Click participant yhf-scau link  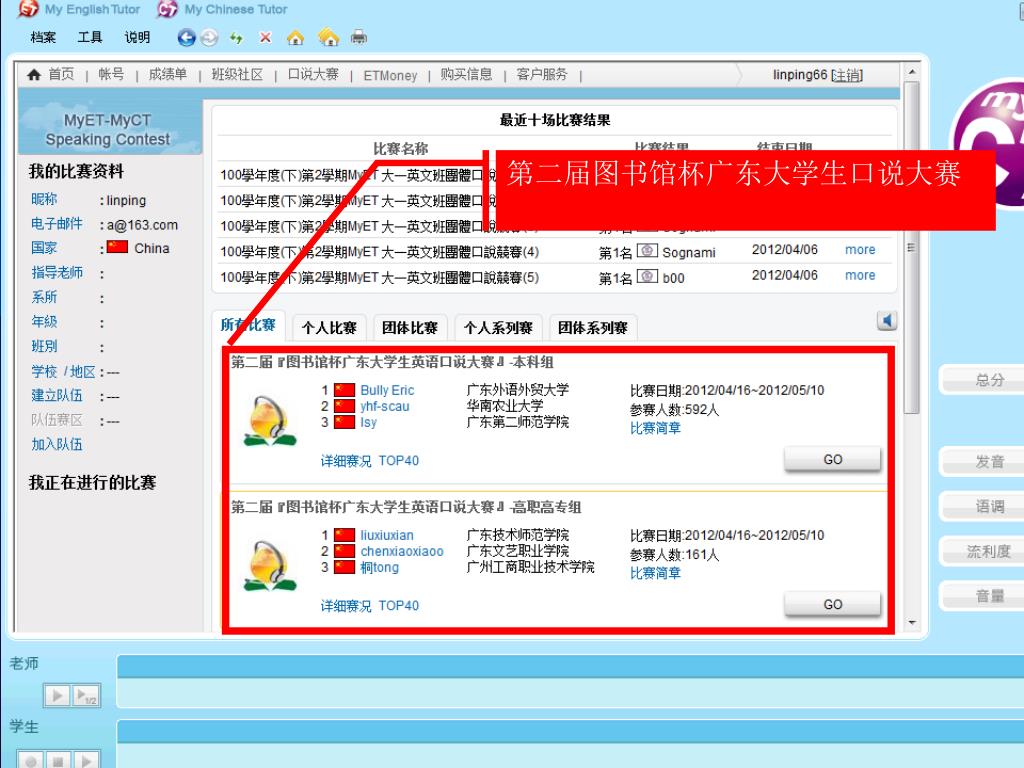385,406
